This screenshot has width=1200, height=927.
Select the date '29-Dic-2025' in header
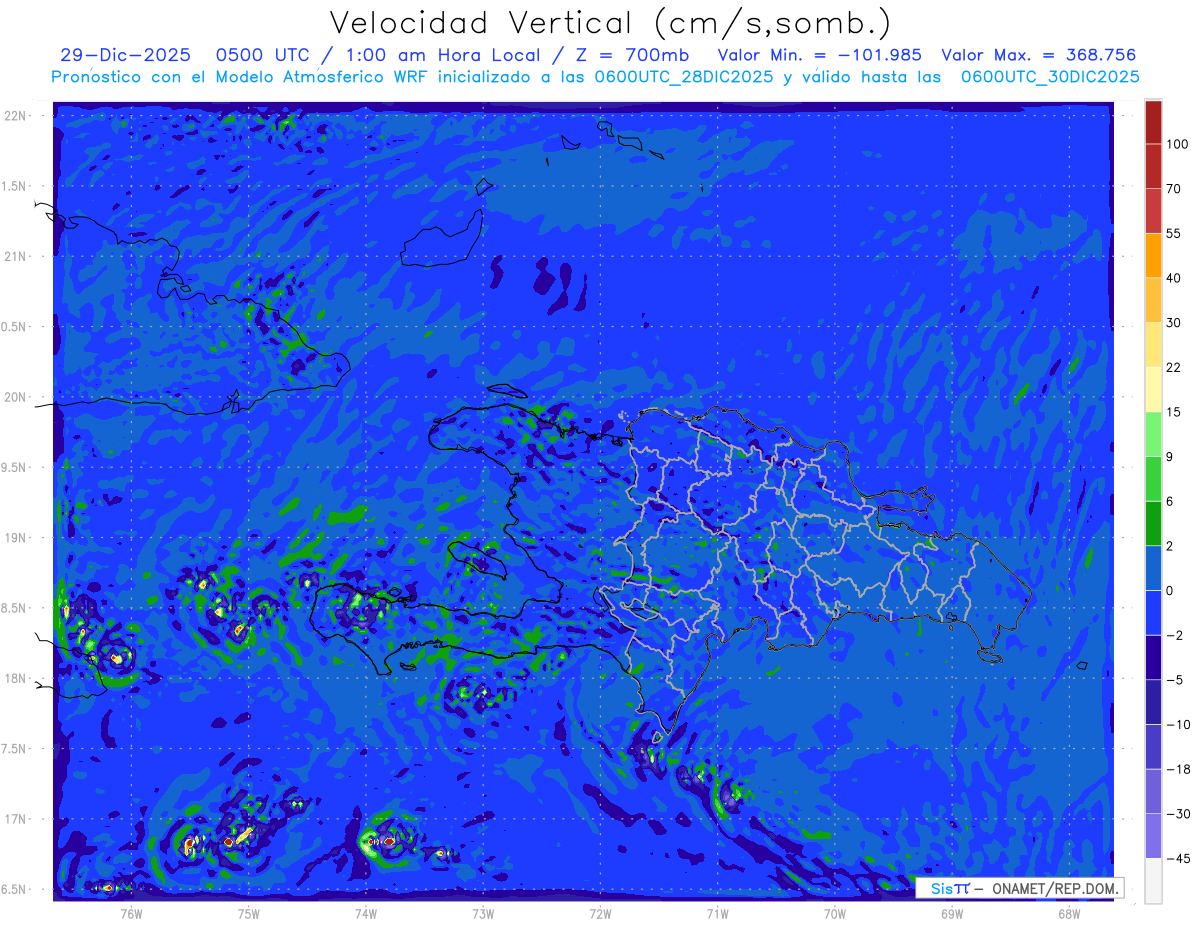[124, 55]
